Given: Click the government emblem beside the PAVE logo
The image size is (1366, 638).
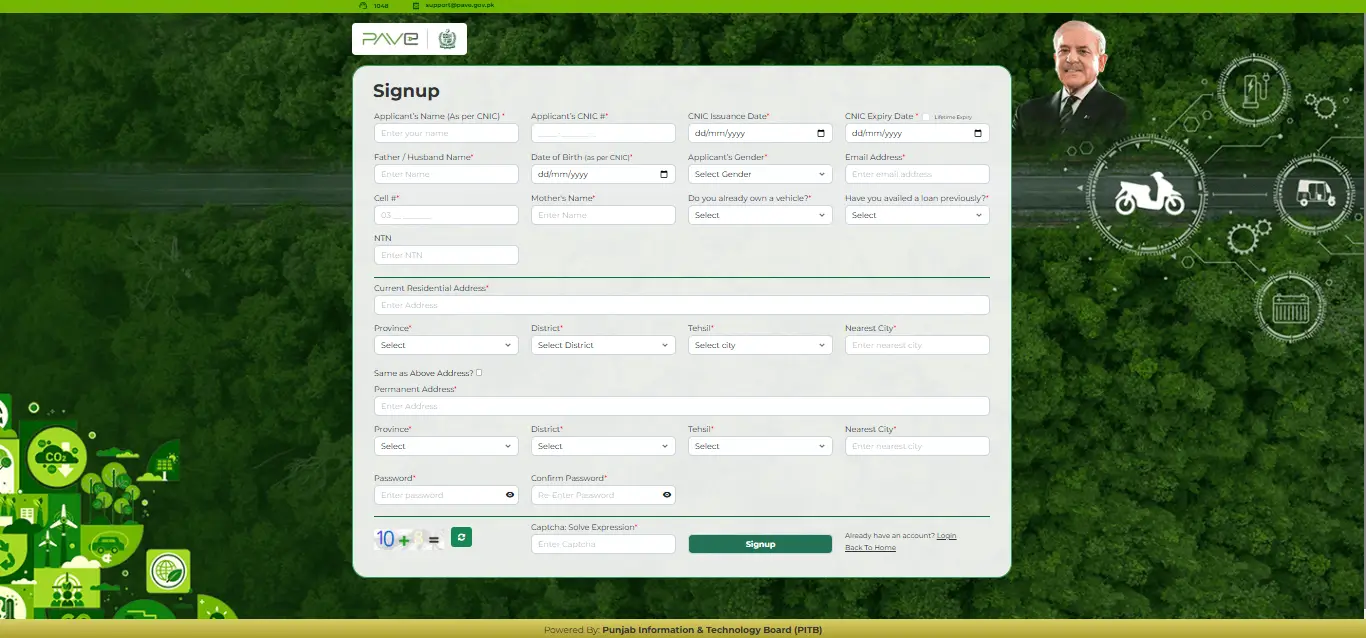Looking at the screenshot, I should click(447, 38).
